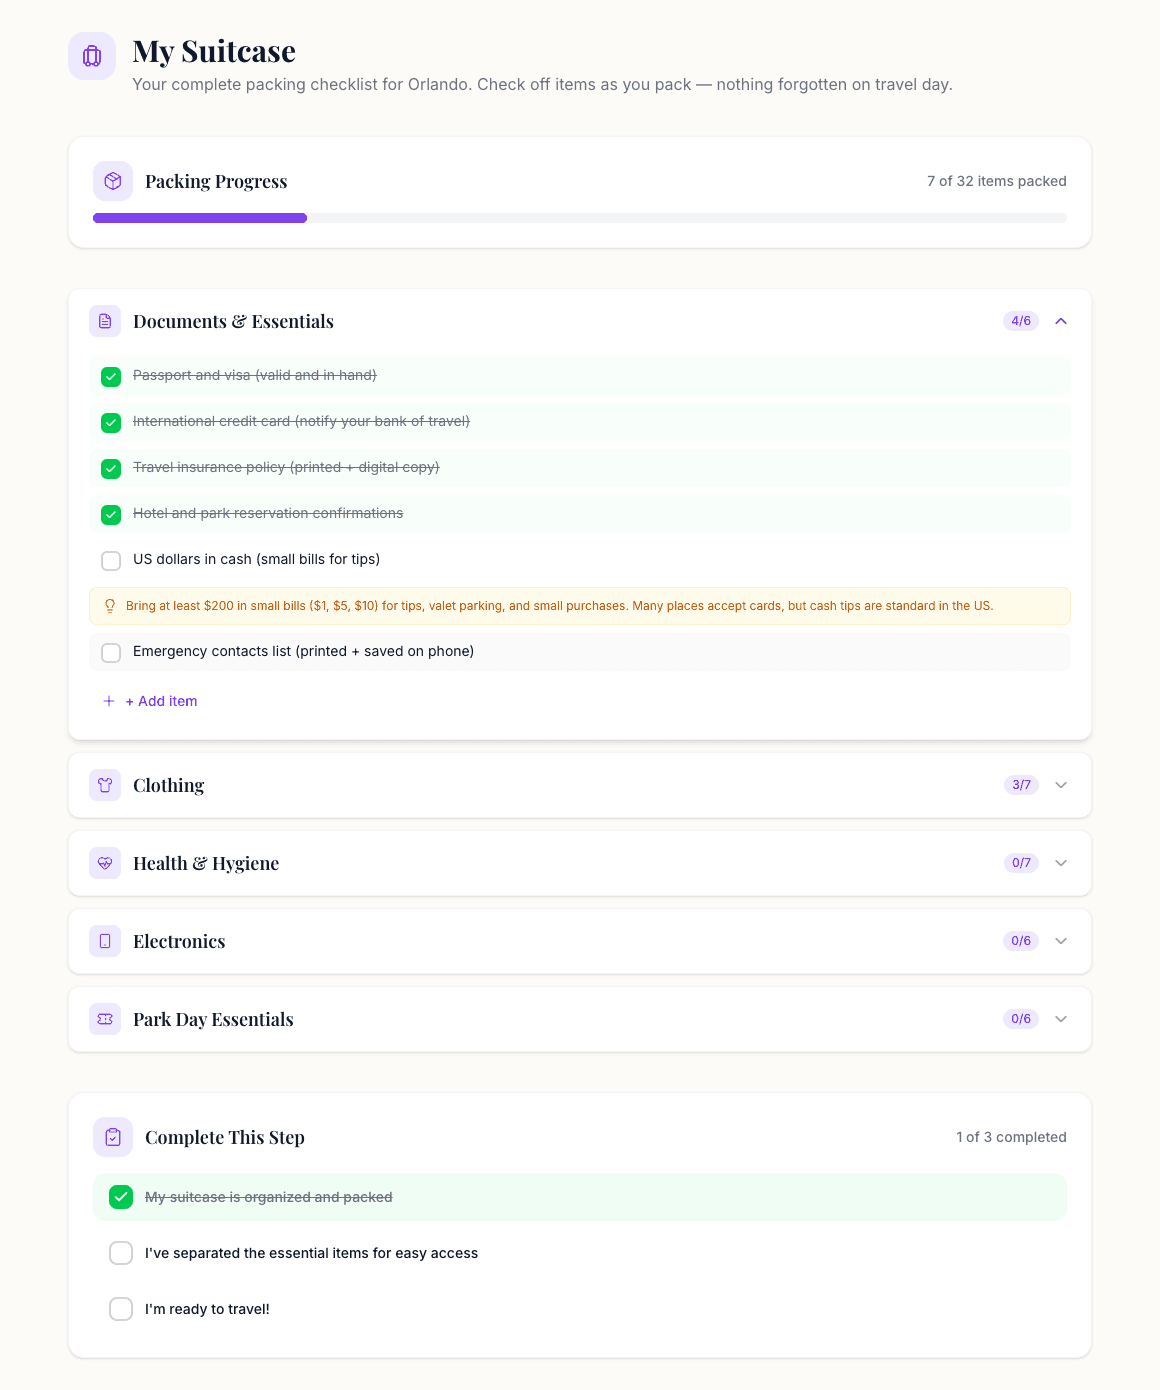The image size is (1160, 1390).
Task: Click the Passport and visa item label
Action: pyautogui.click(x=255, y=375)
